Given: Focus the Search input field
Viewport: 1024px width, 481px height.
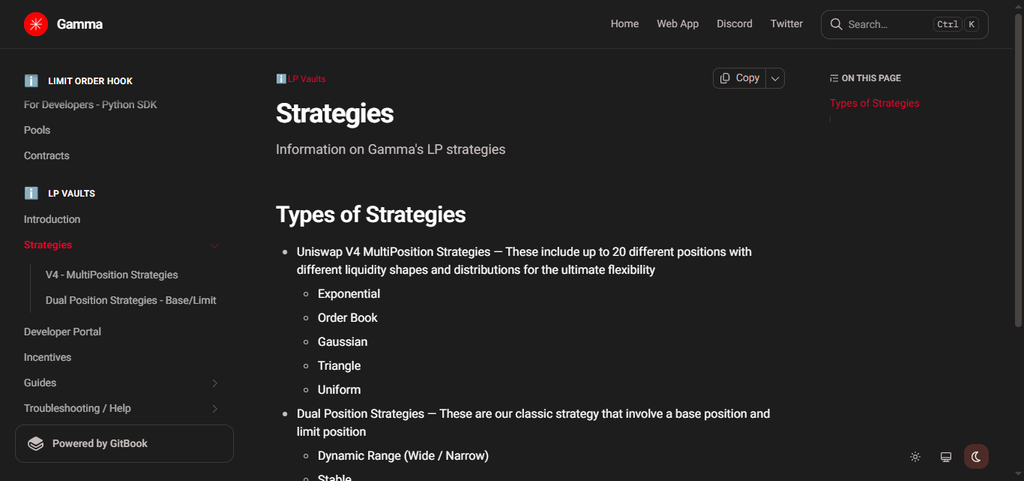Looking at the screenshot, I should pyautogui.click(x=904, y=24).
